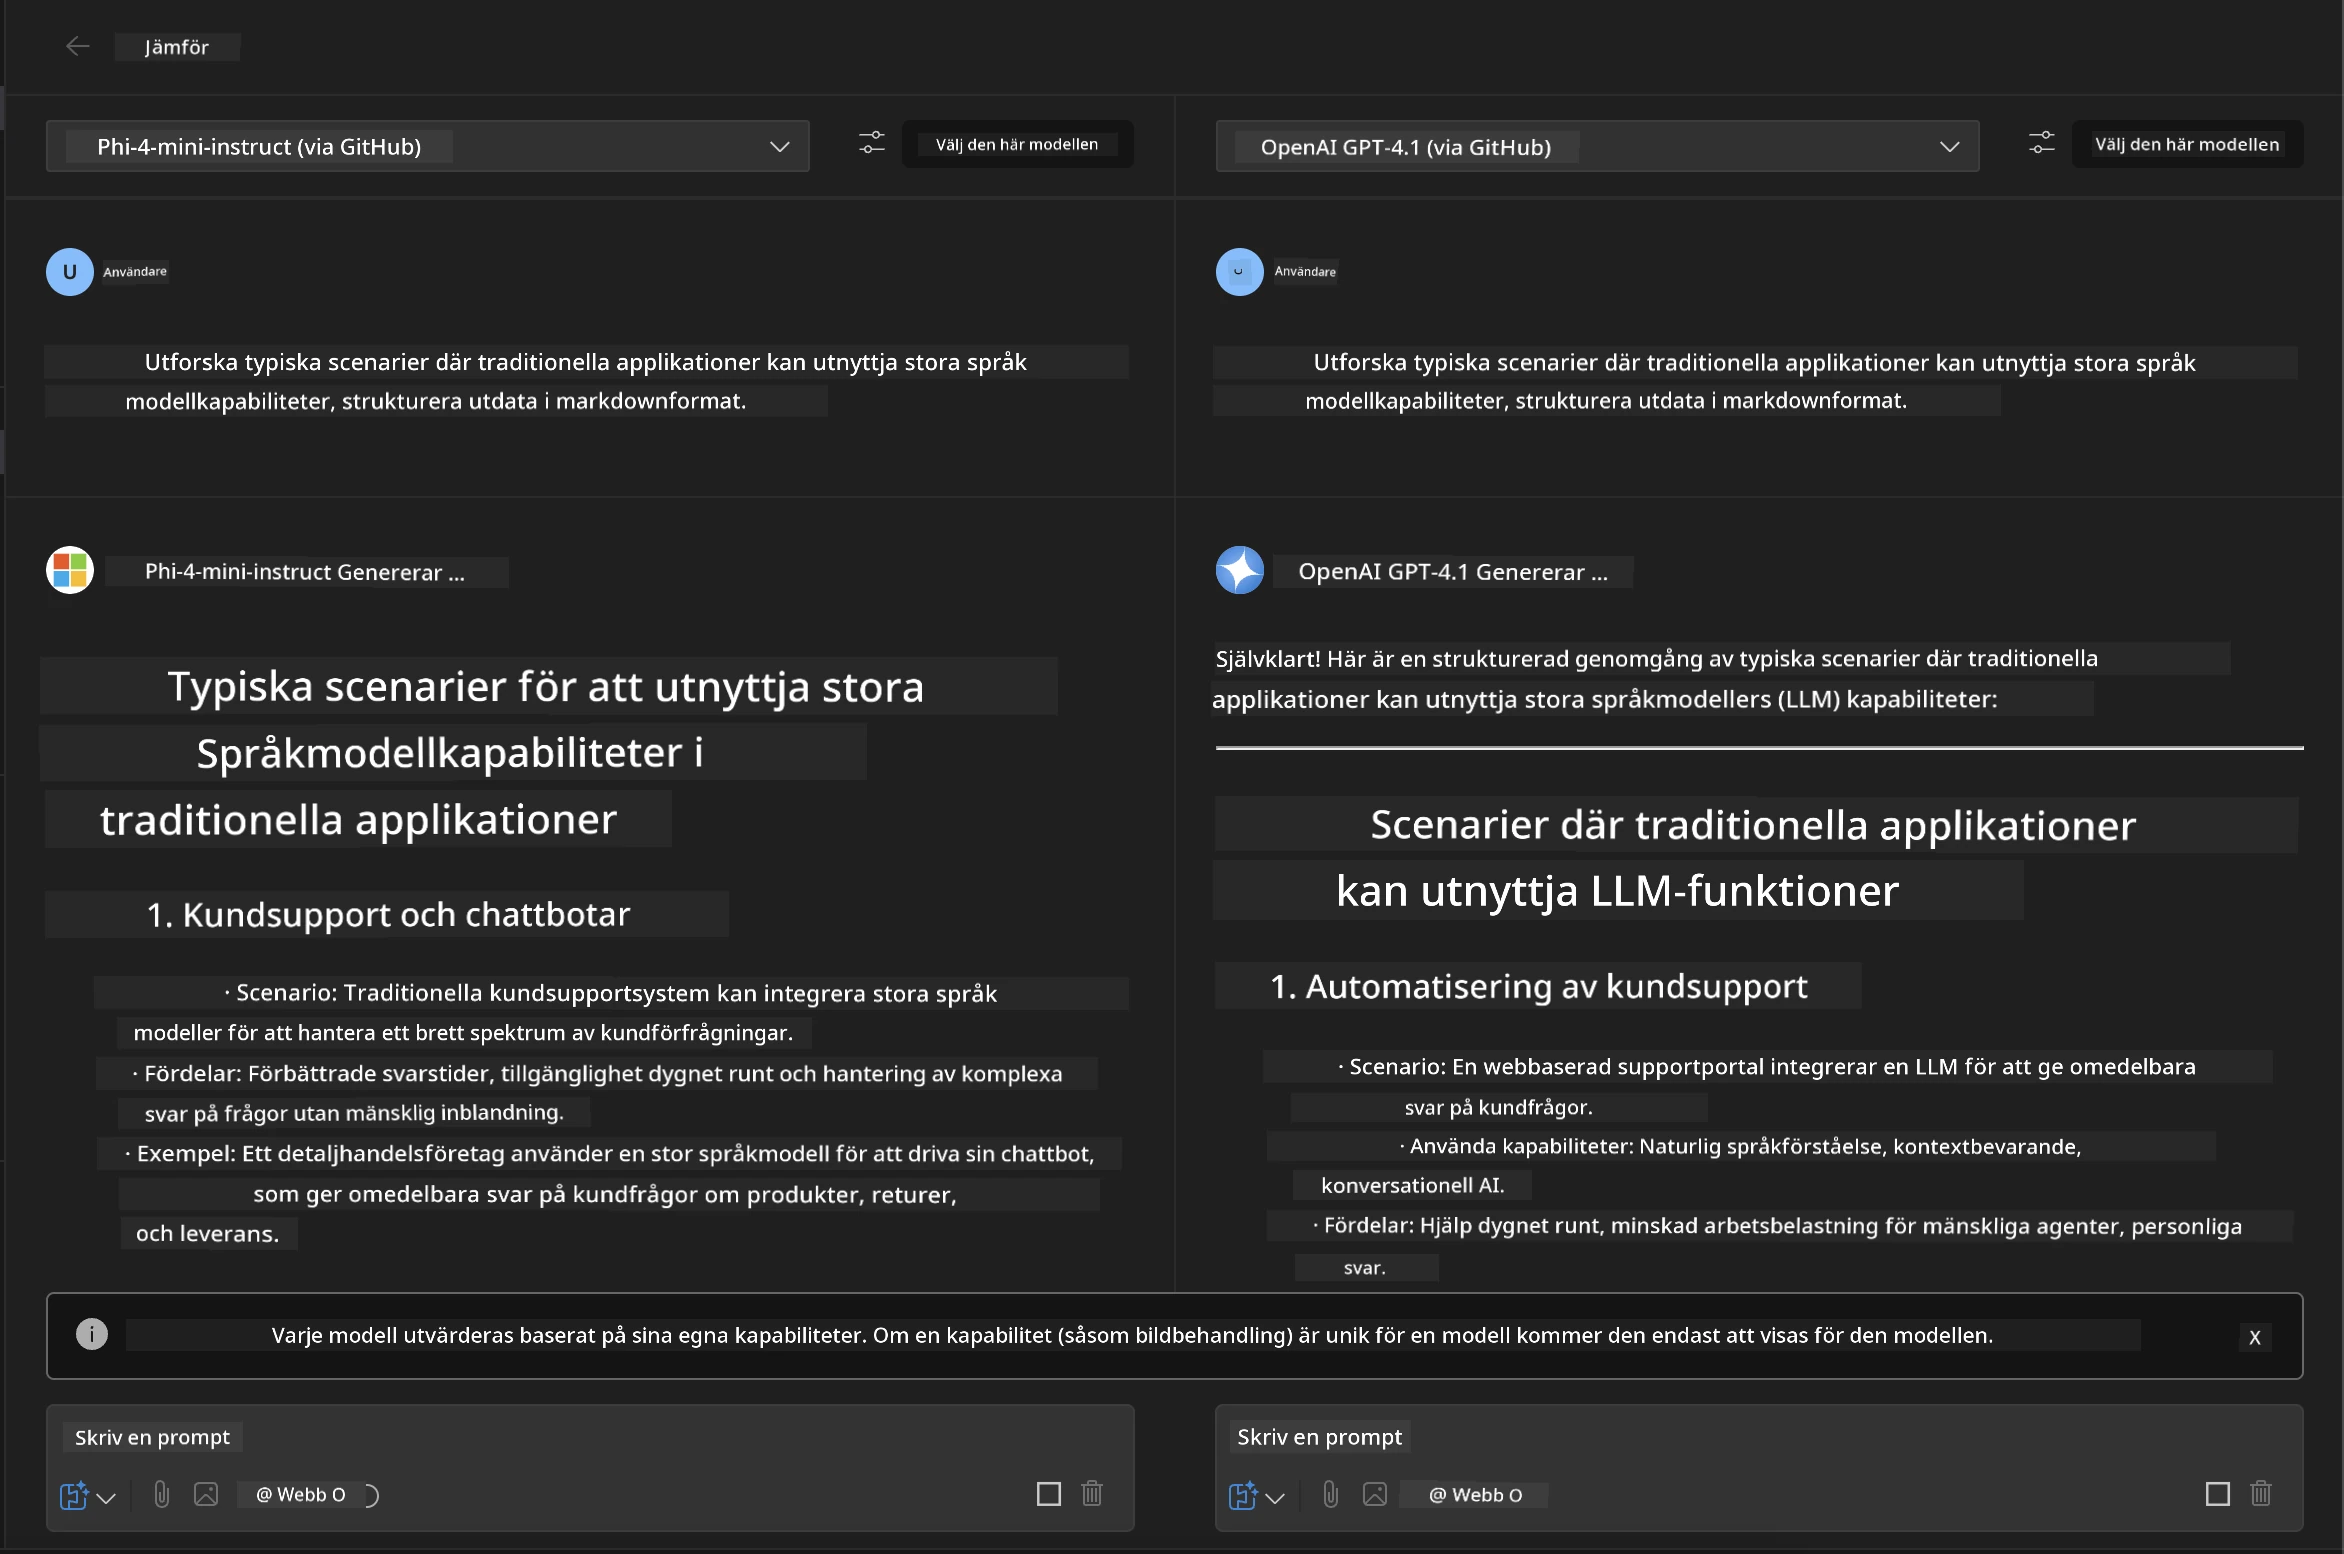Click info icon in notification banner
The height and width of the screenshot is (1554, 2344).
pos(92,1334)
